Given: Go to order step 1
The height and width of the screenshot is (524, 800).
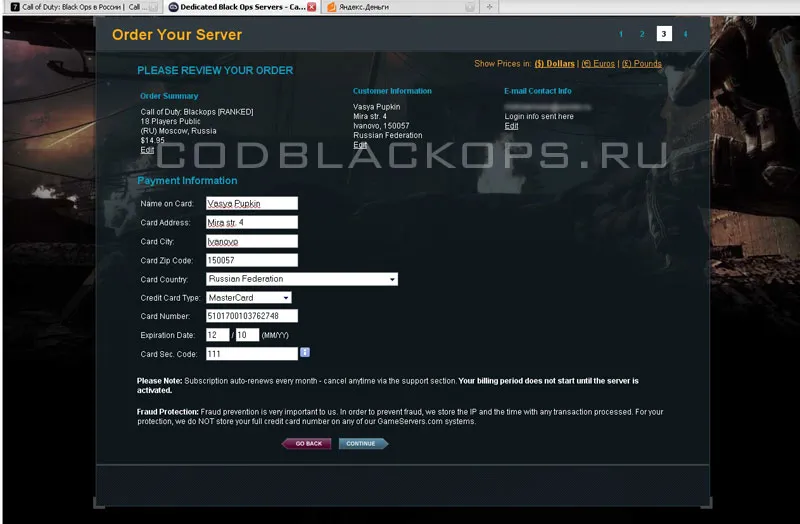Looking at the screenshot, I should pos(621,34).
